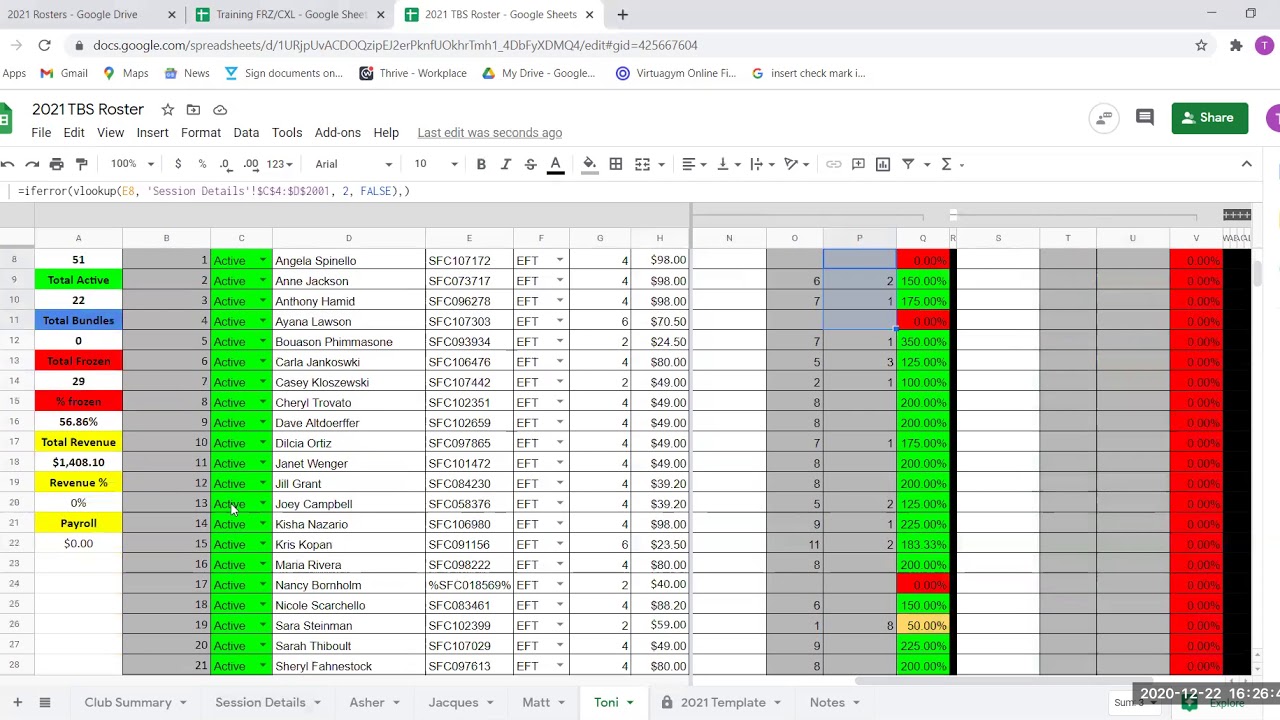Open the Gmail bookmark
This screenshot has width=1280, height=720.
point(64,73)
